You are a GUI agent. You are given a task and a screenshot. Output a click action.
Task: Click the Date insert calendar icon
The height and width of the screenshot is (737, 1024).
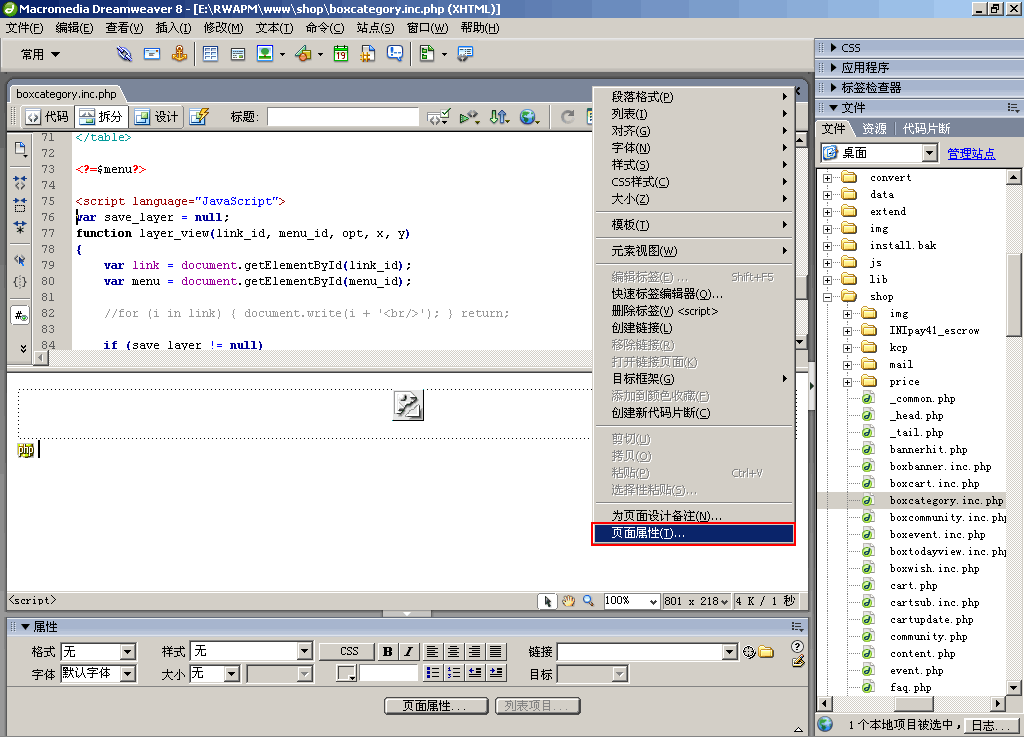point(340,54)
